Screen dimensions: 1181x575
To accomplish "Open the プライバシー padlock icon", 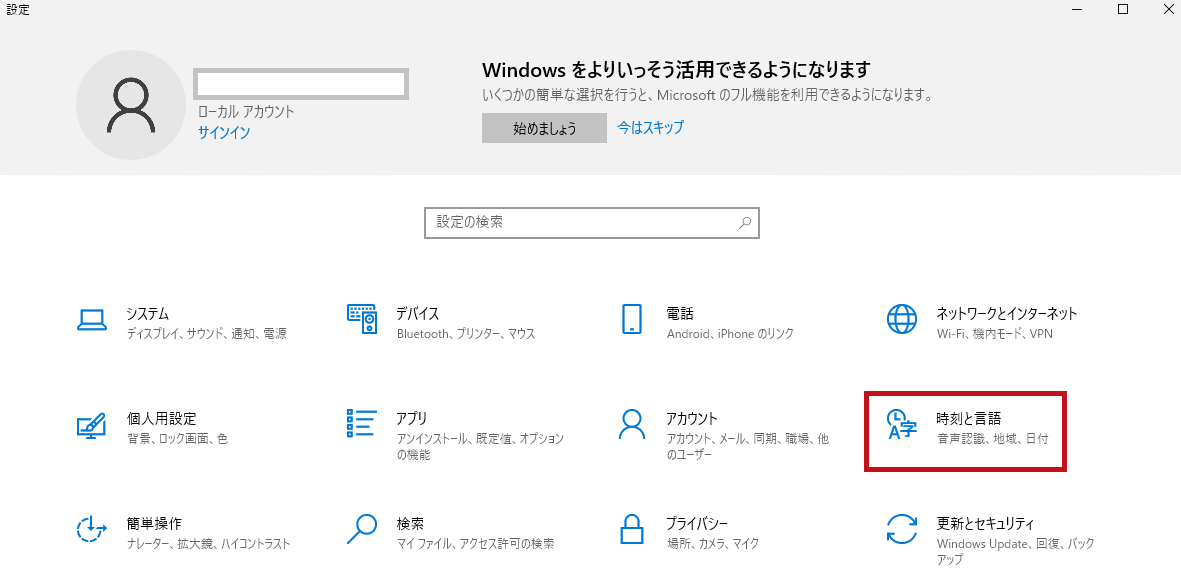I will coord(632,529).
